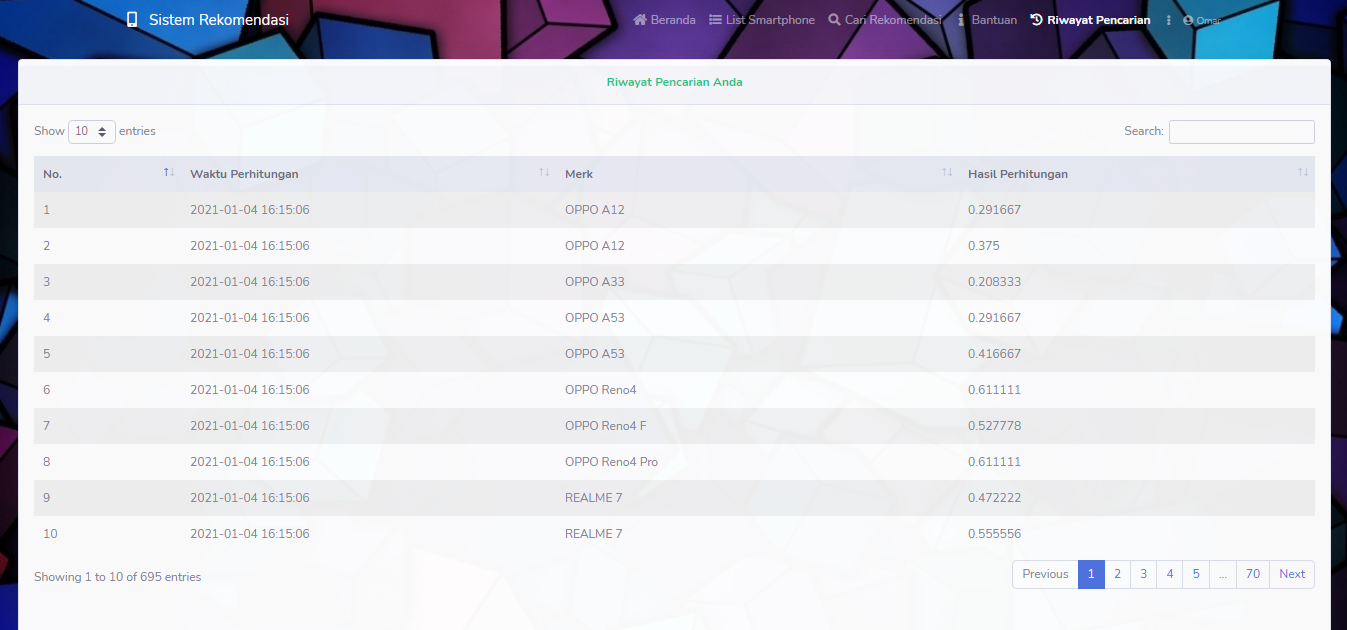Click the value 0.375
This screenshot has width=1347, height=630.
(x=983, y=246)
